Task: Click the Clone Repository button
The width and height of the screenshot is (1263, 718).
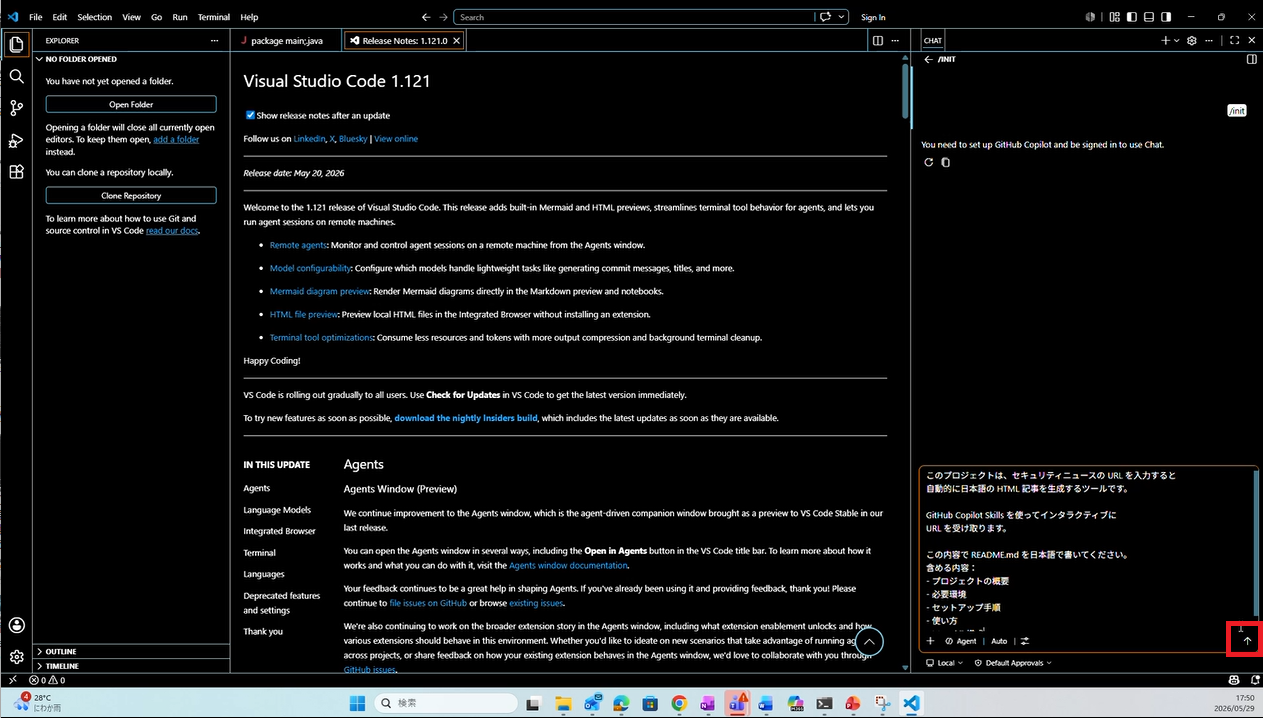Action: (x=131, y=196)
